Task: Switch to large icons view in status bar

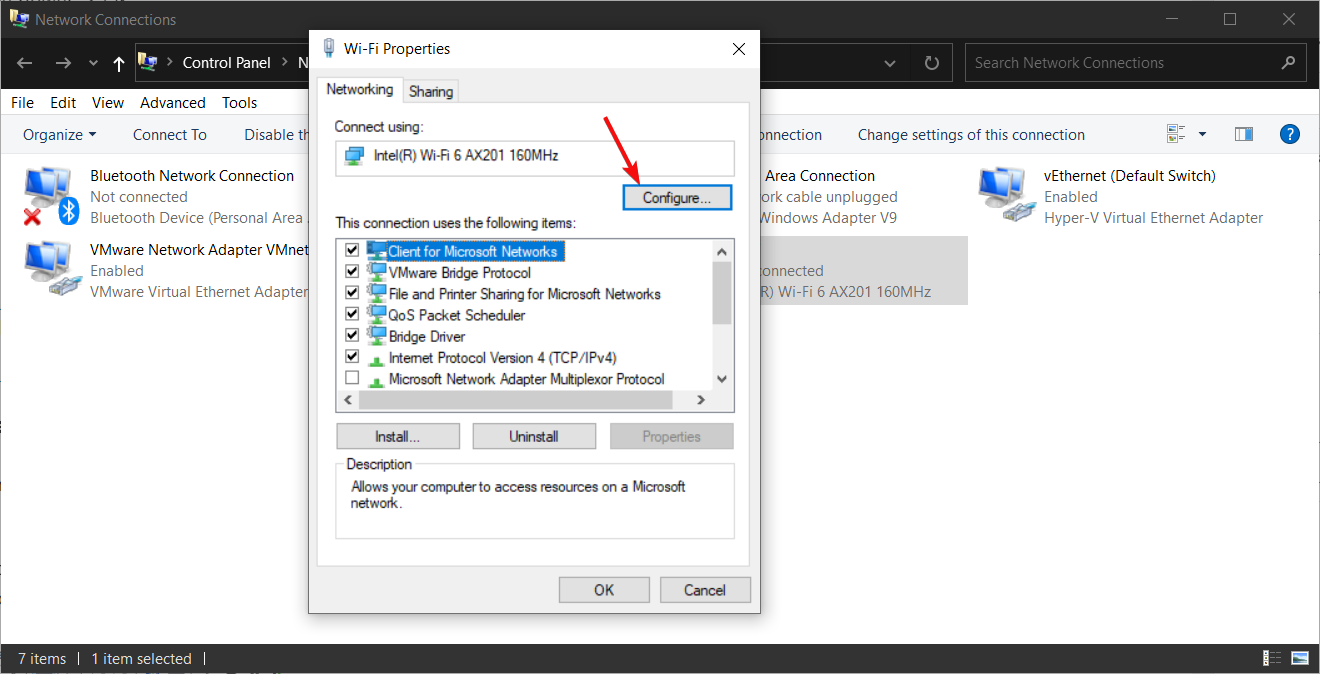Action: [x=1299, y=658]
